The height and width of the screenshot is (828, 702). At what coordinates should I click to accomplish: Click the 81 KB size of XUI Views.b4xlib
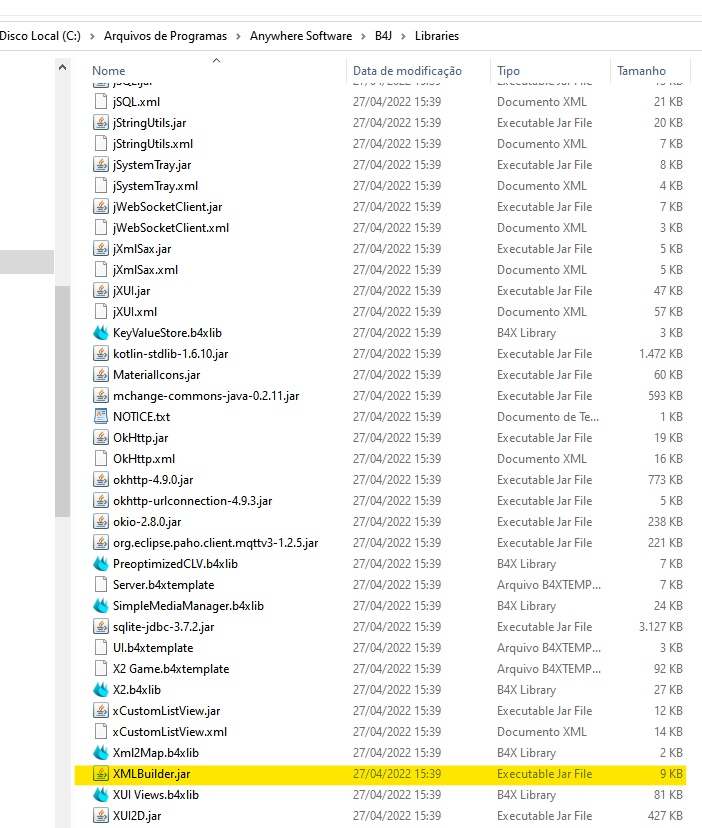(x=668, y=795)
